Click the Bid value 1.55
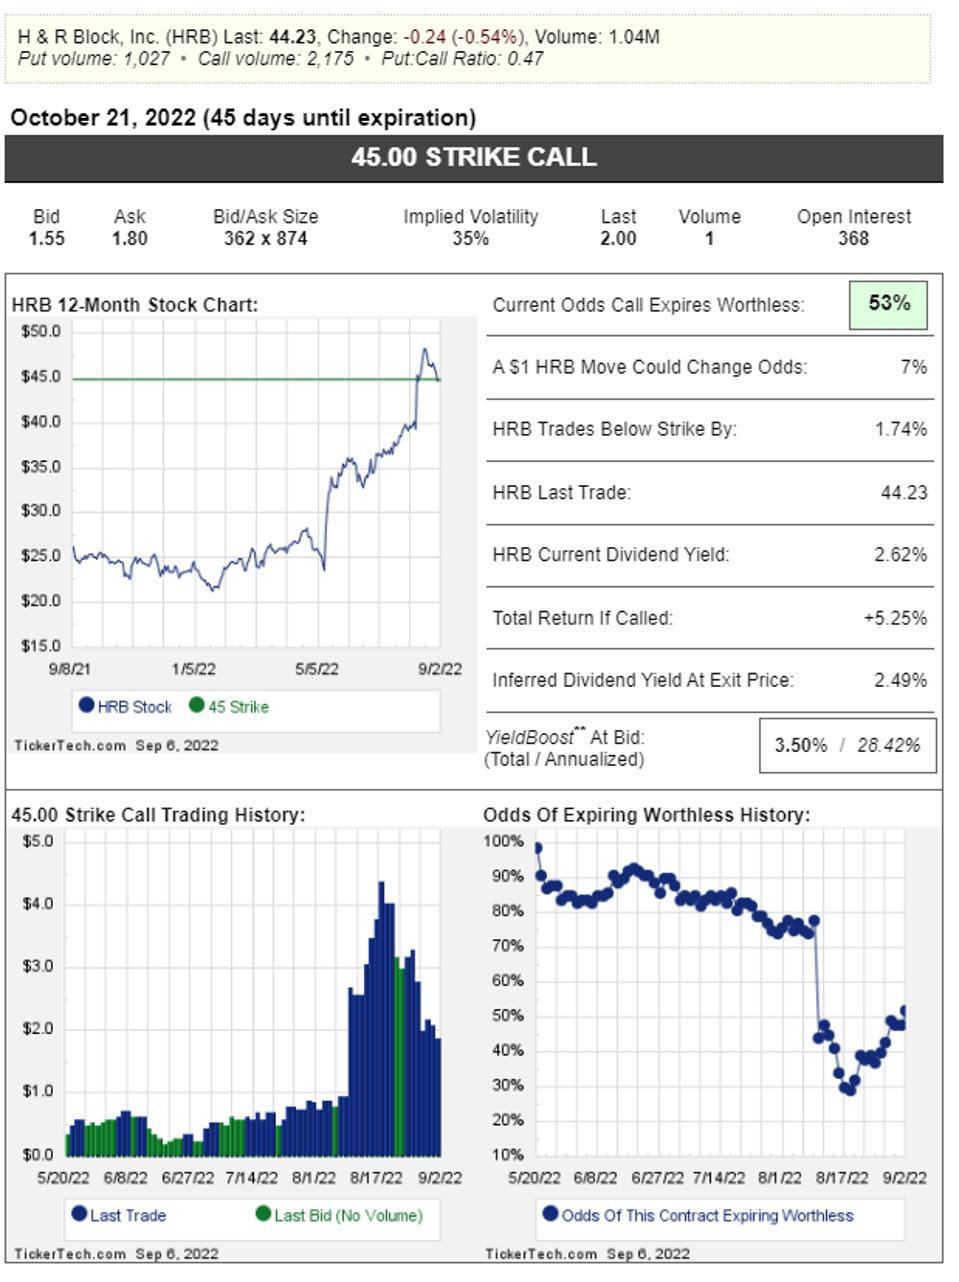Viewport: 959px width, 1282px height. [47, 238]
